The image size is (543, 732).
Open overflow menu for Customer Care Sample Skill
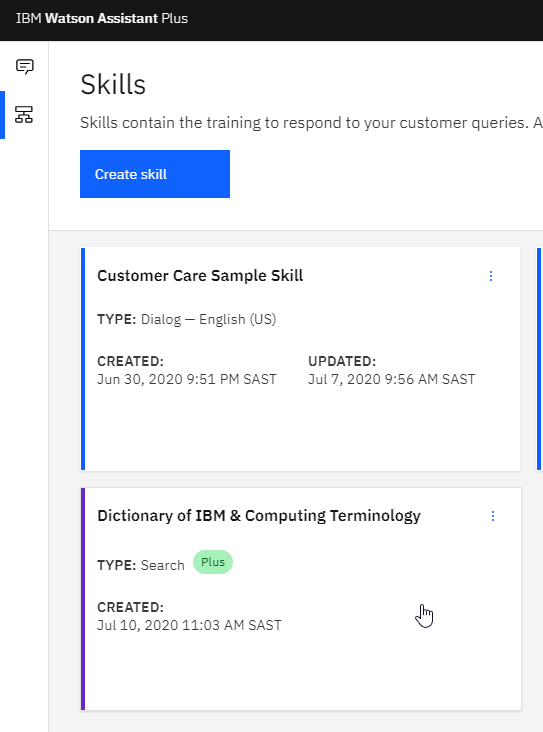pyautogui.click(x=491, y=276)
